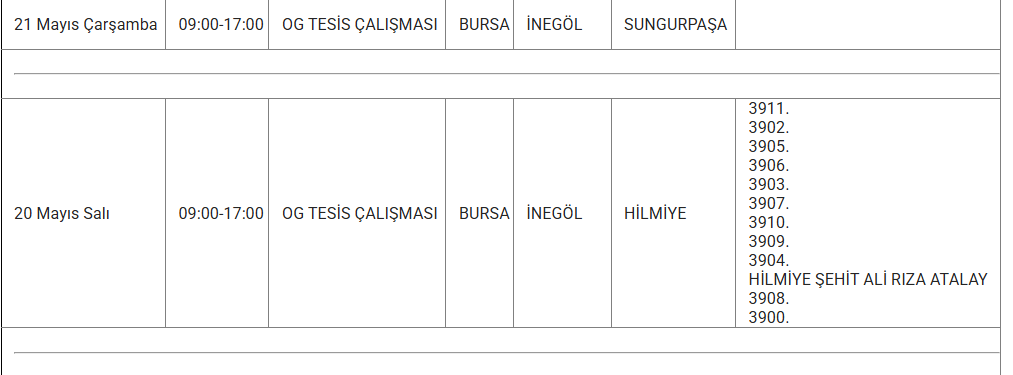Click HİLMİYE ŞEHİT ALİ RIZA ATALAY text
1013x375 pixels.
[x=868, y=279]
